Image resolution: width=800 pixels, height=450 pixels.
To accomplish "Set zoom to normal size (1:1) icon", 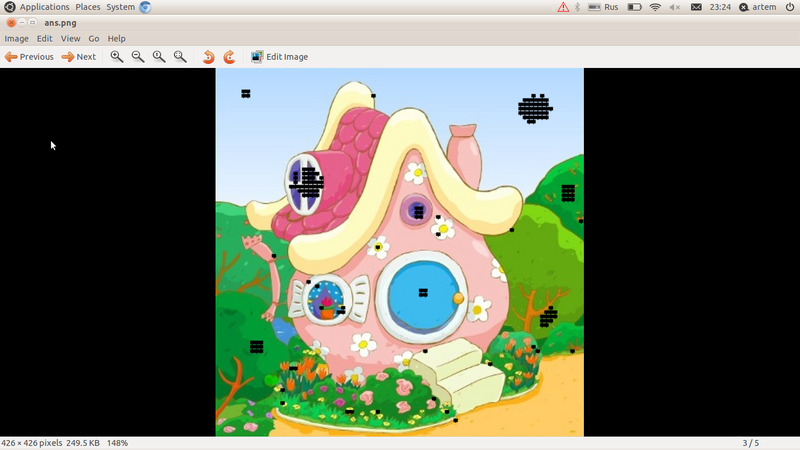I will point(159,57).
